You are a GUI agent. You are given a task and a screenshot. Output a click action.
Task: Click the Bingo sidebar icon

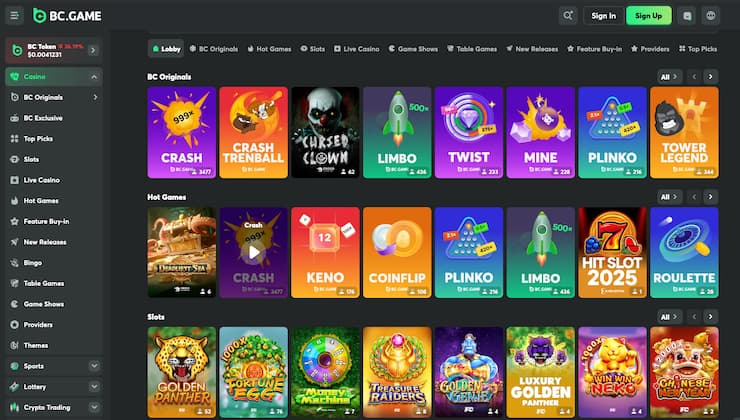pos(15,263)
